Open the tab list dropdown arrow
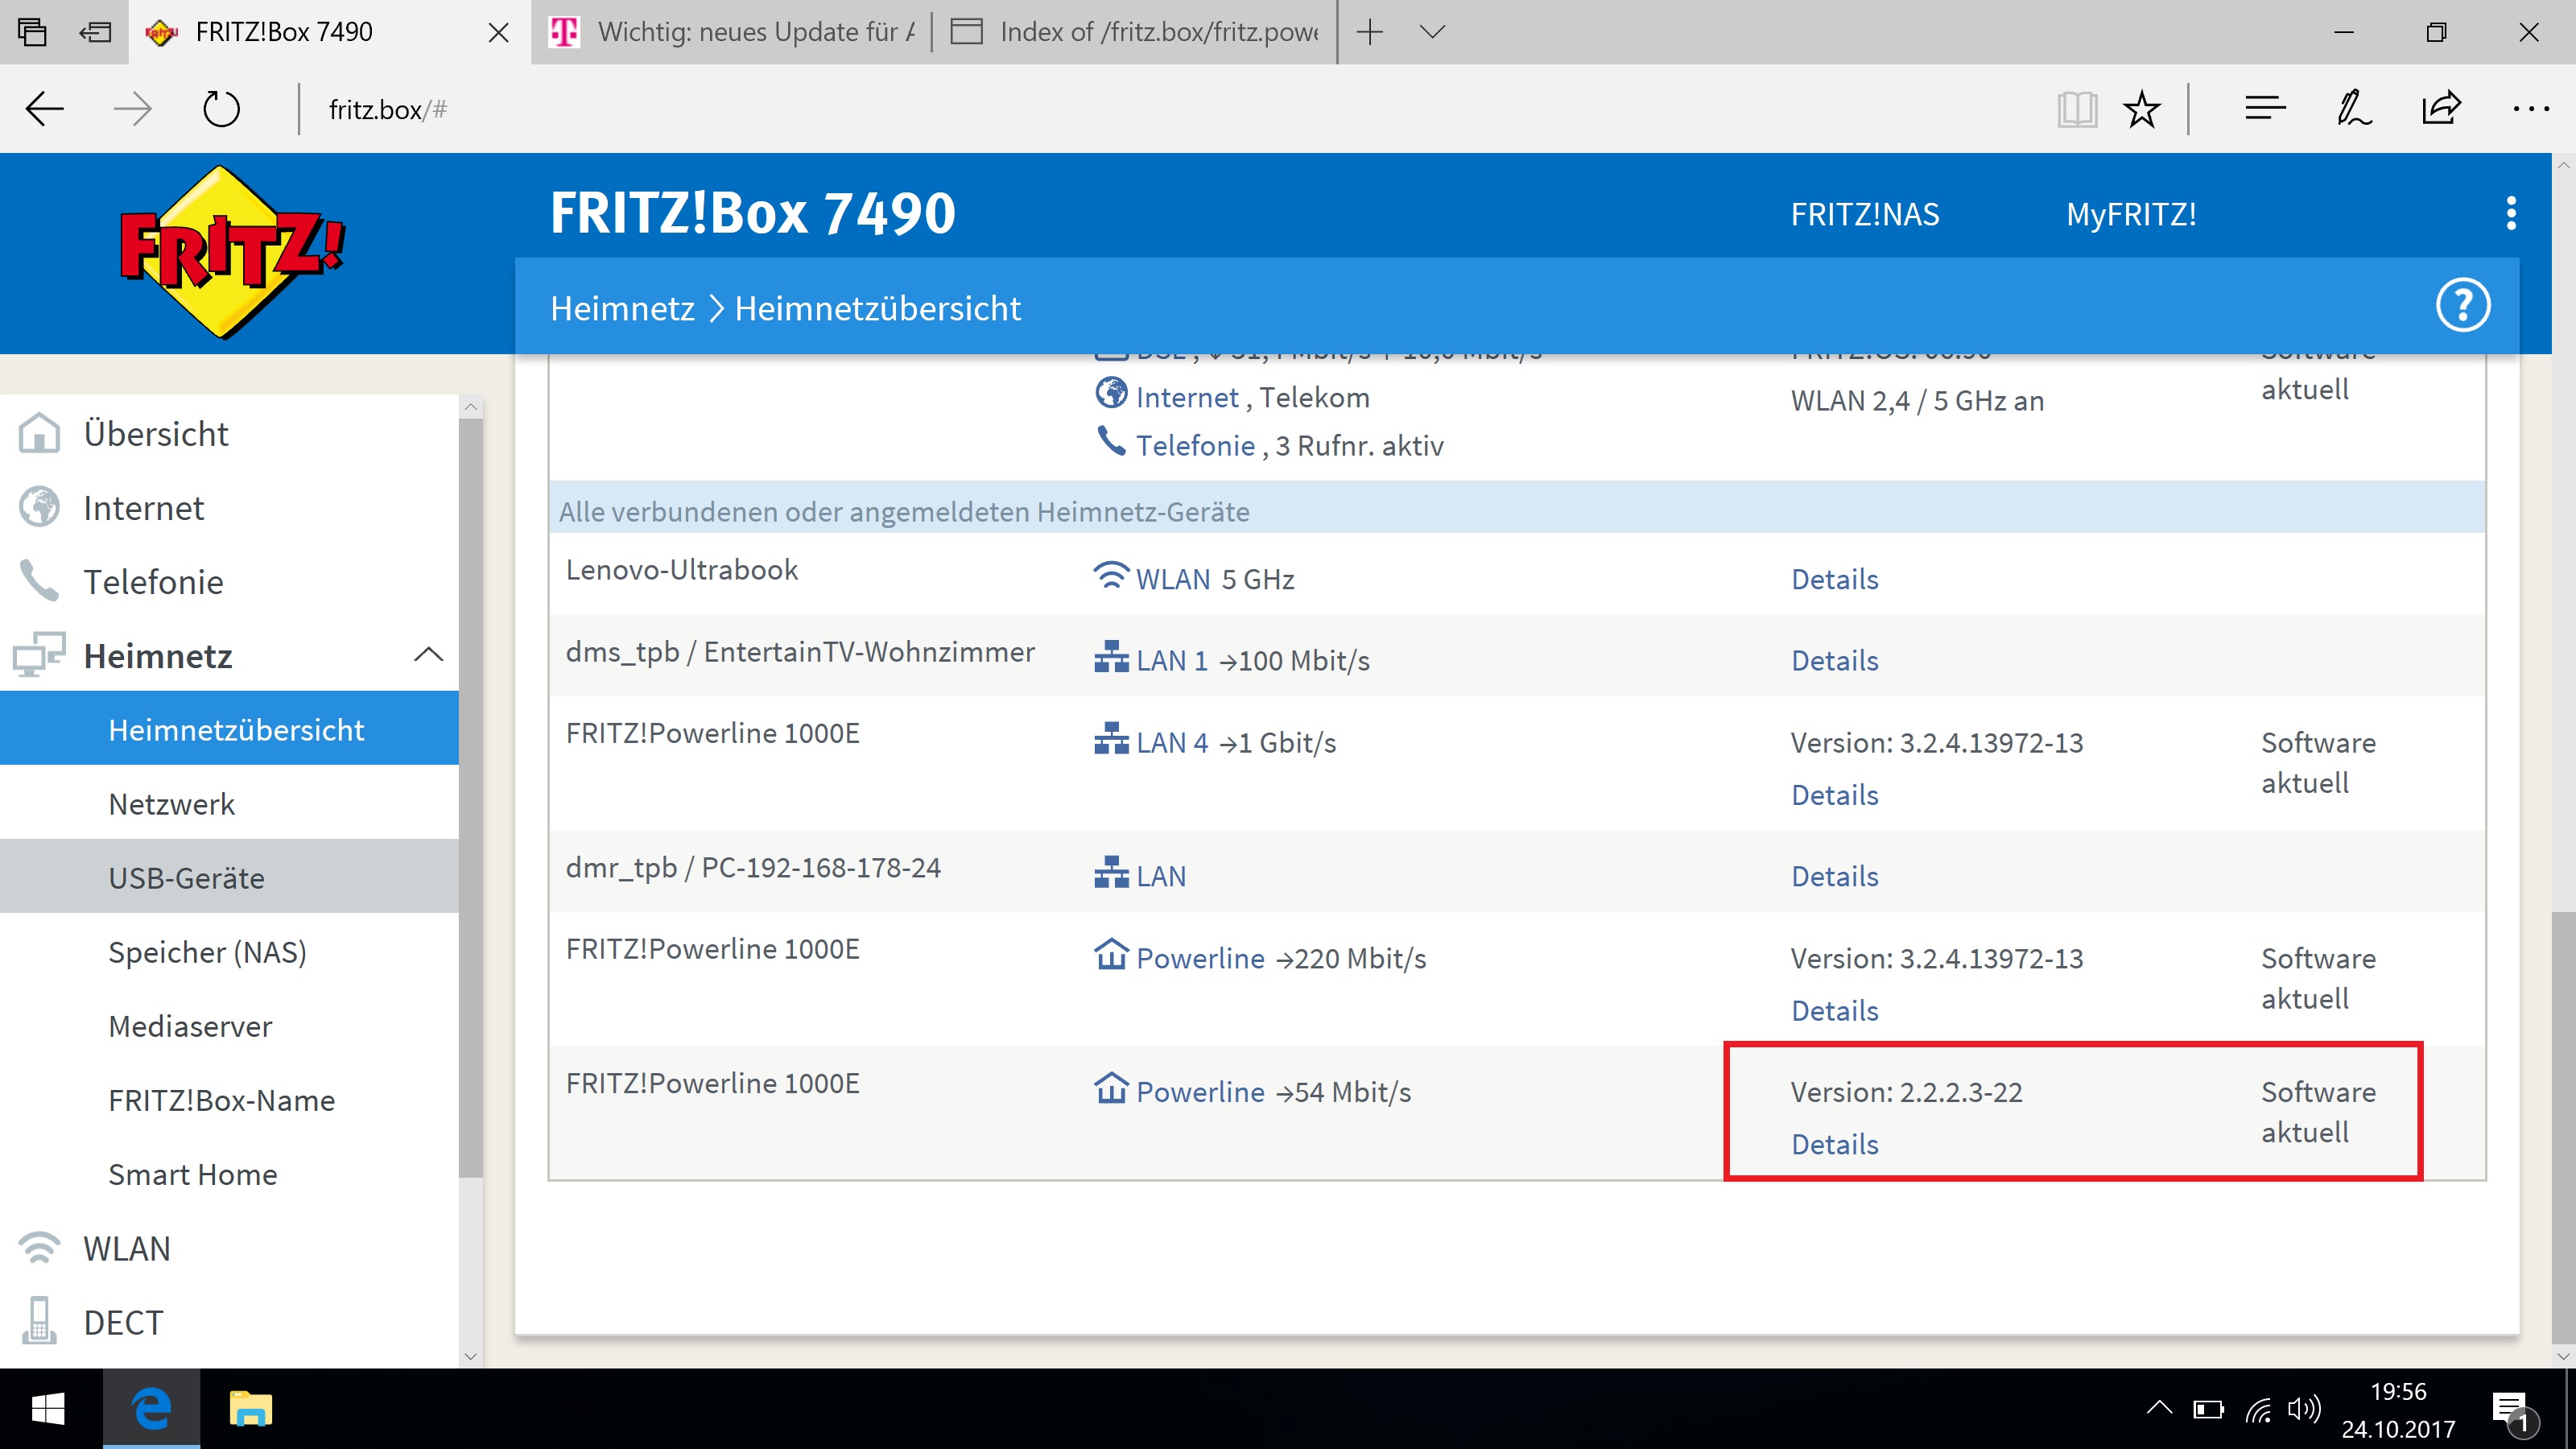This screenshot has width=2576, height=1449. (1432, 32)
